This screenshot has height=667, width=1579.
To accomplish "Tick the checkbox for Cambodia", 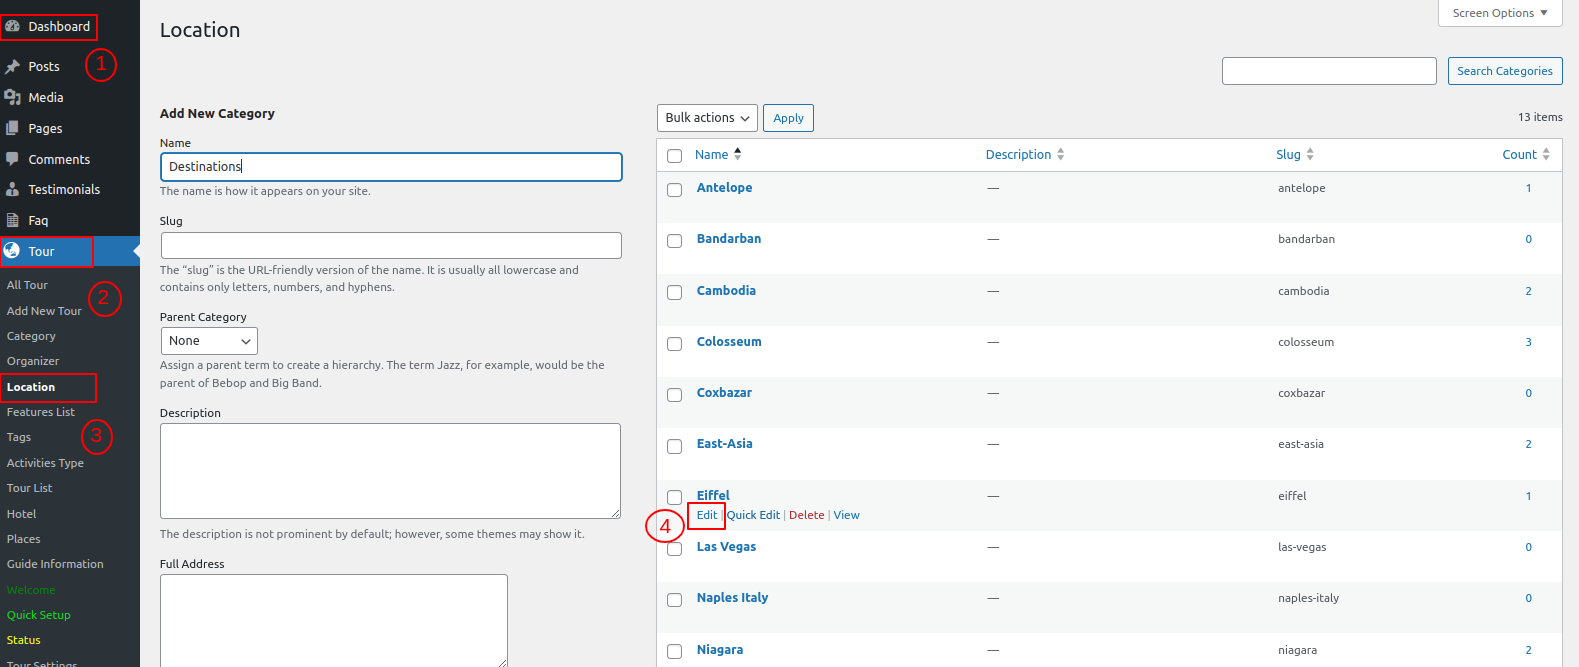I will [x=675, y=292].
